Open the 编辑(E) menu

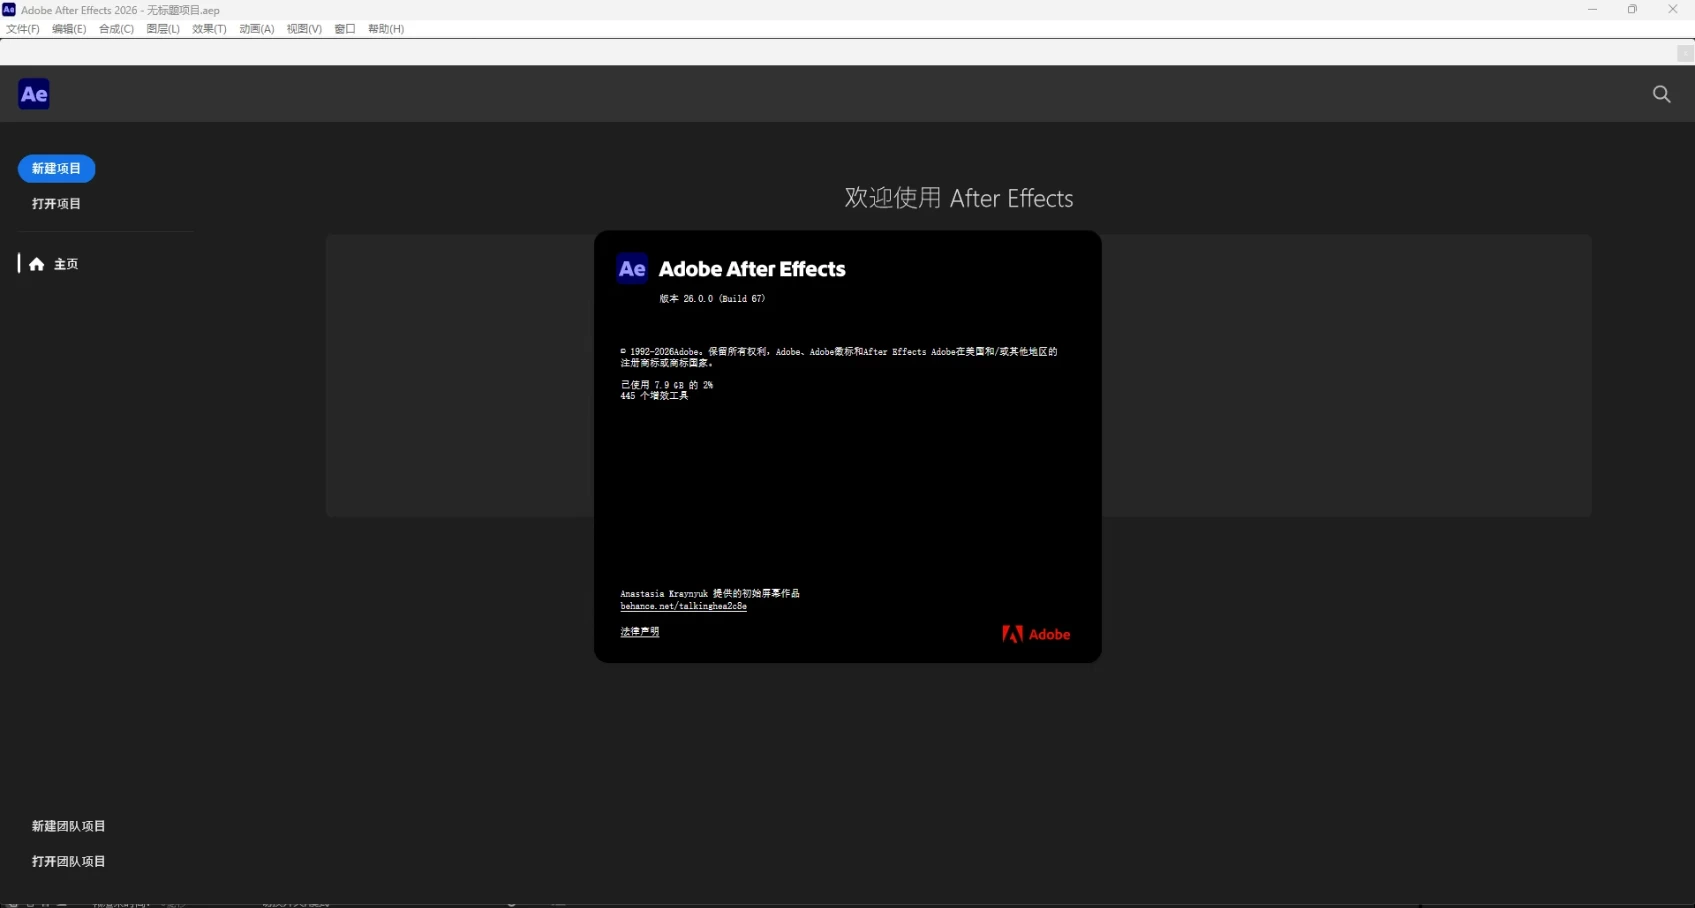click(69, 29)
